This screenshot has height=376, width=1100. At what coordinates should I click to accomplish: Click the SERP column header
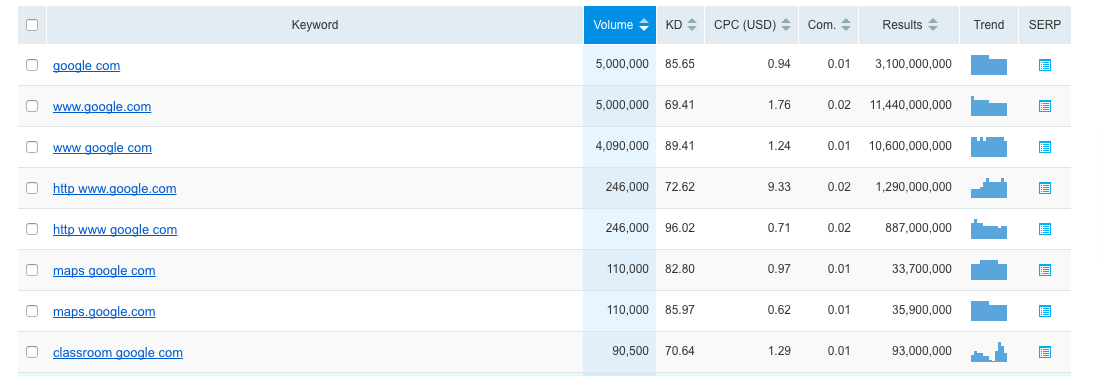tap(1045, 25)
